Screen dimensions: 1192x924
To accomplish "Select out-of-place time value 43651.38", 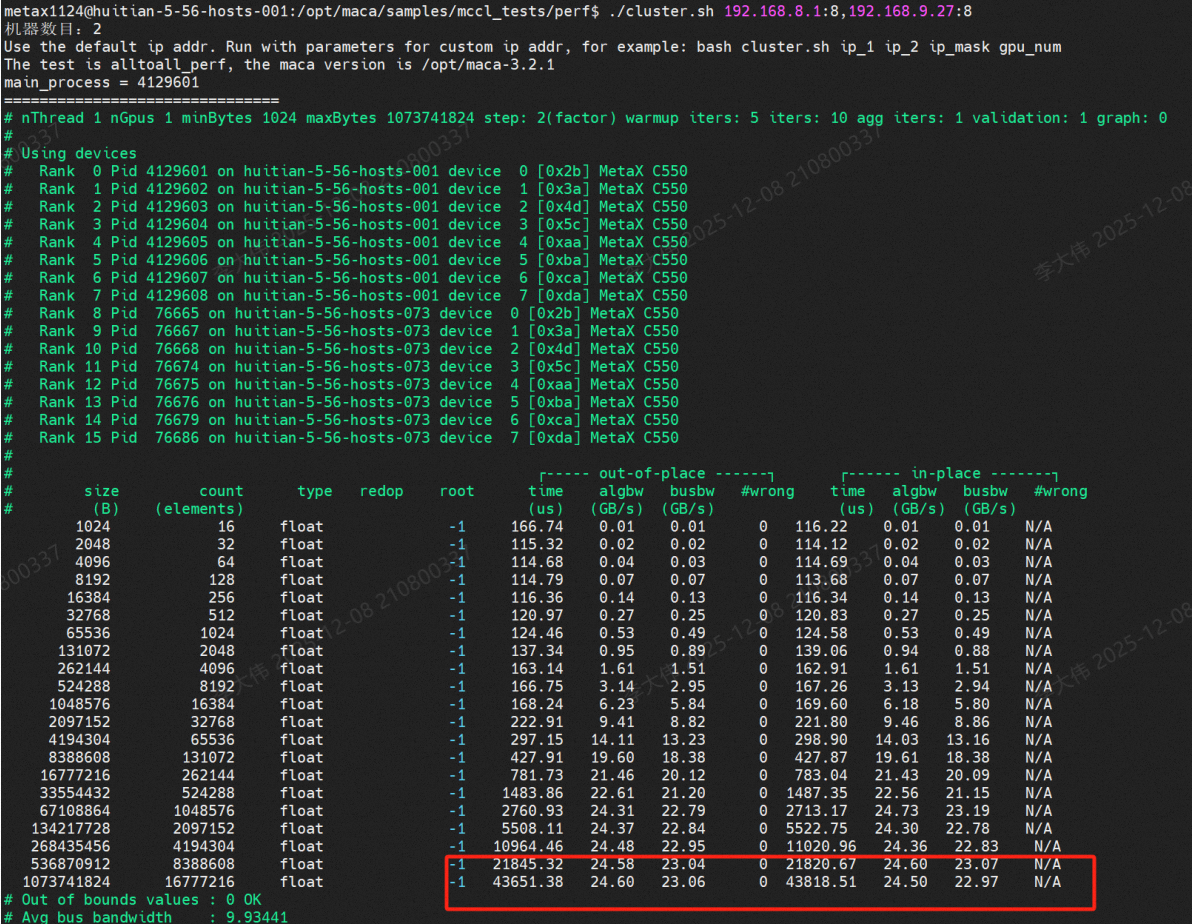I will [x=528, y=882].
